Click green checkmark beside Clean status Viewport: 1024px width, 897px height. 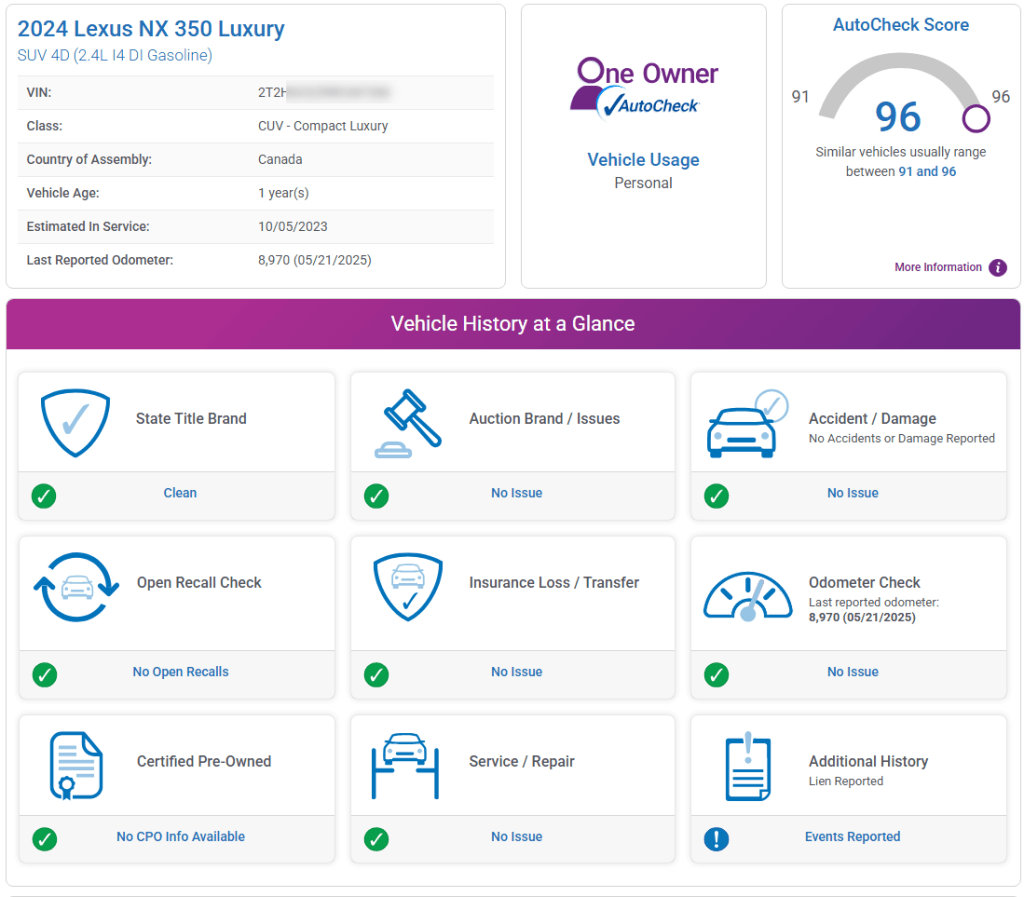[44, 496]
